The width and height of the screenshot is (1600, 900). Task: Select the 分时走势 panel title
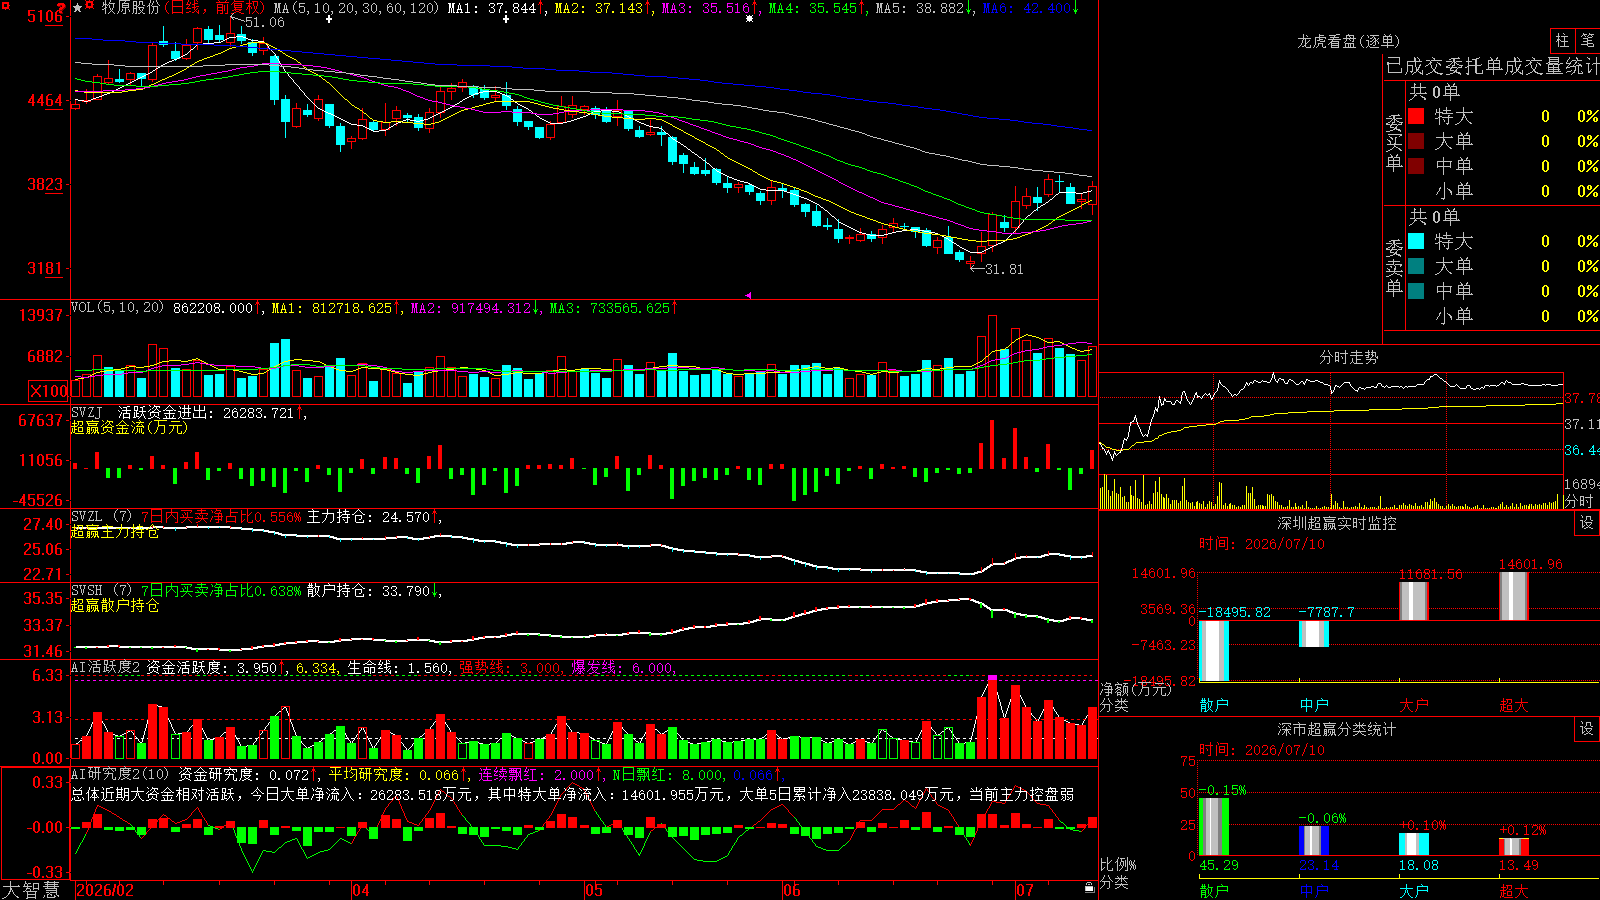[x=1348, y=357]
